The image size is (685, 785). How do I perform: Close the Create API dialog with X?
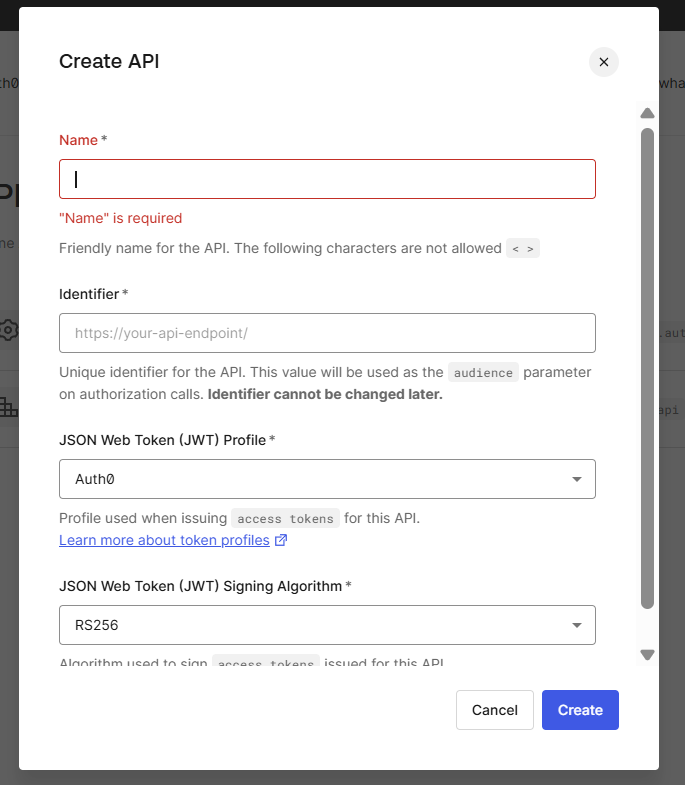pos(603,62)
